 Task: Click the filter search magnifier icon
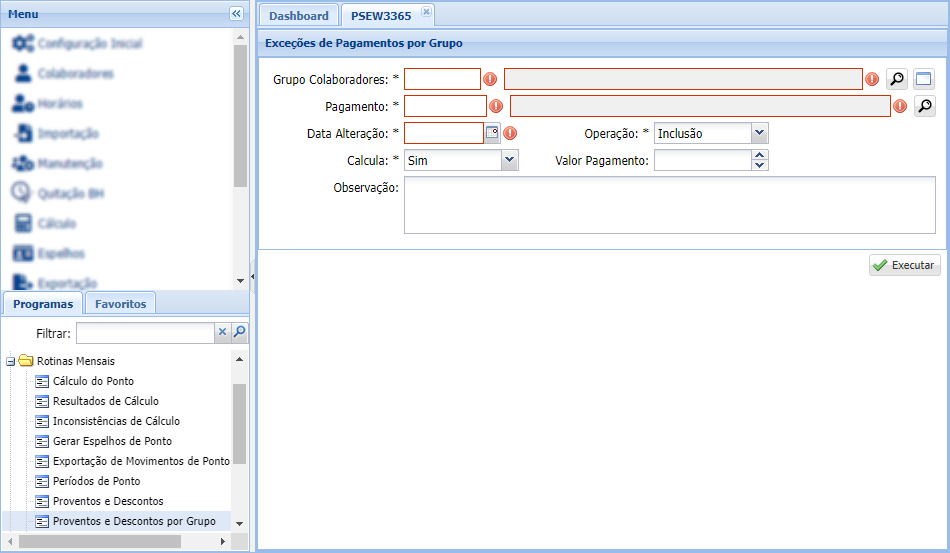point(240,333)
